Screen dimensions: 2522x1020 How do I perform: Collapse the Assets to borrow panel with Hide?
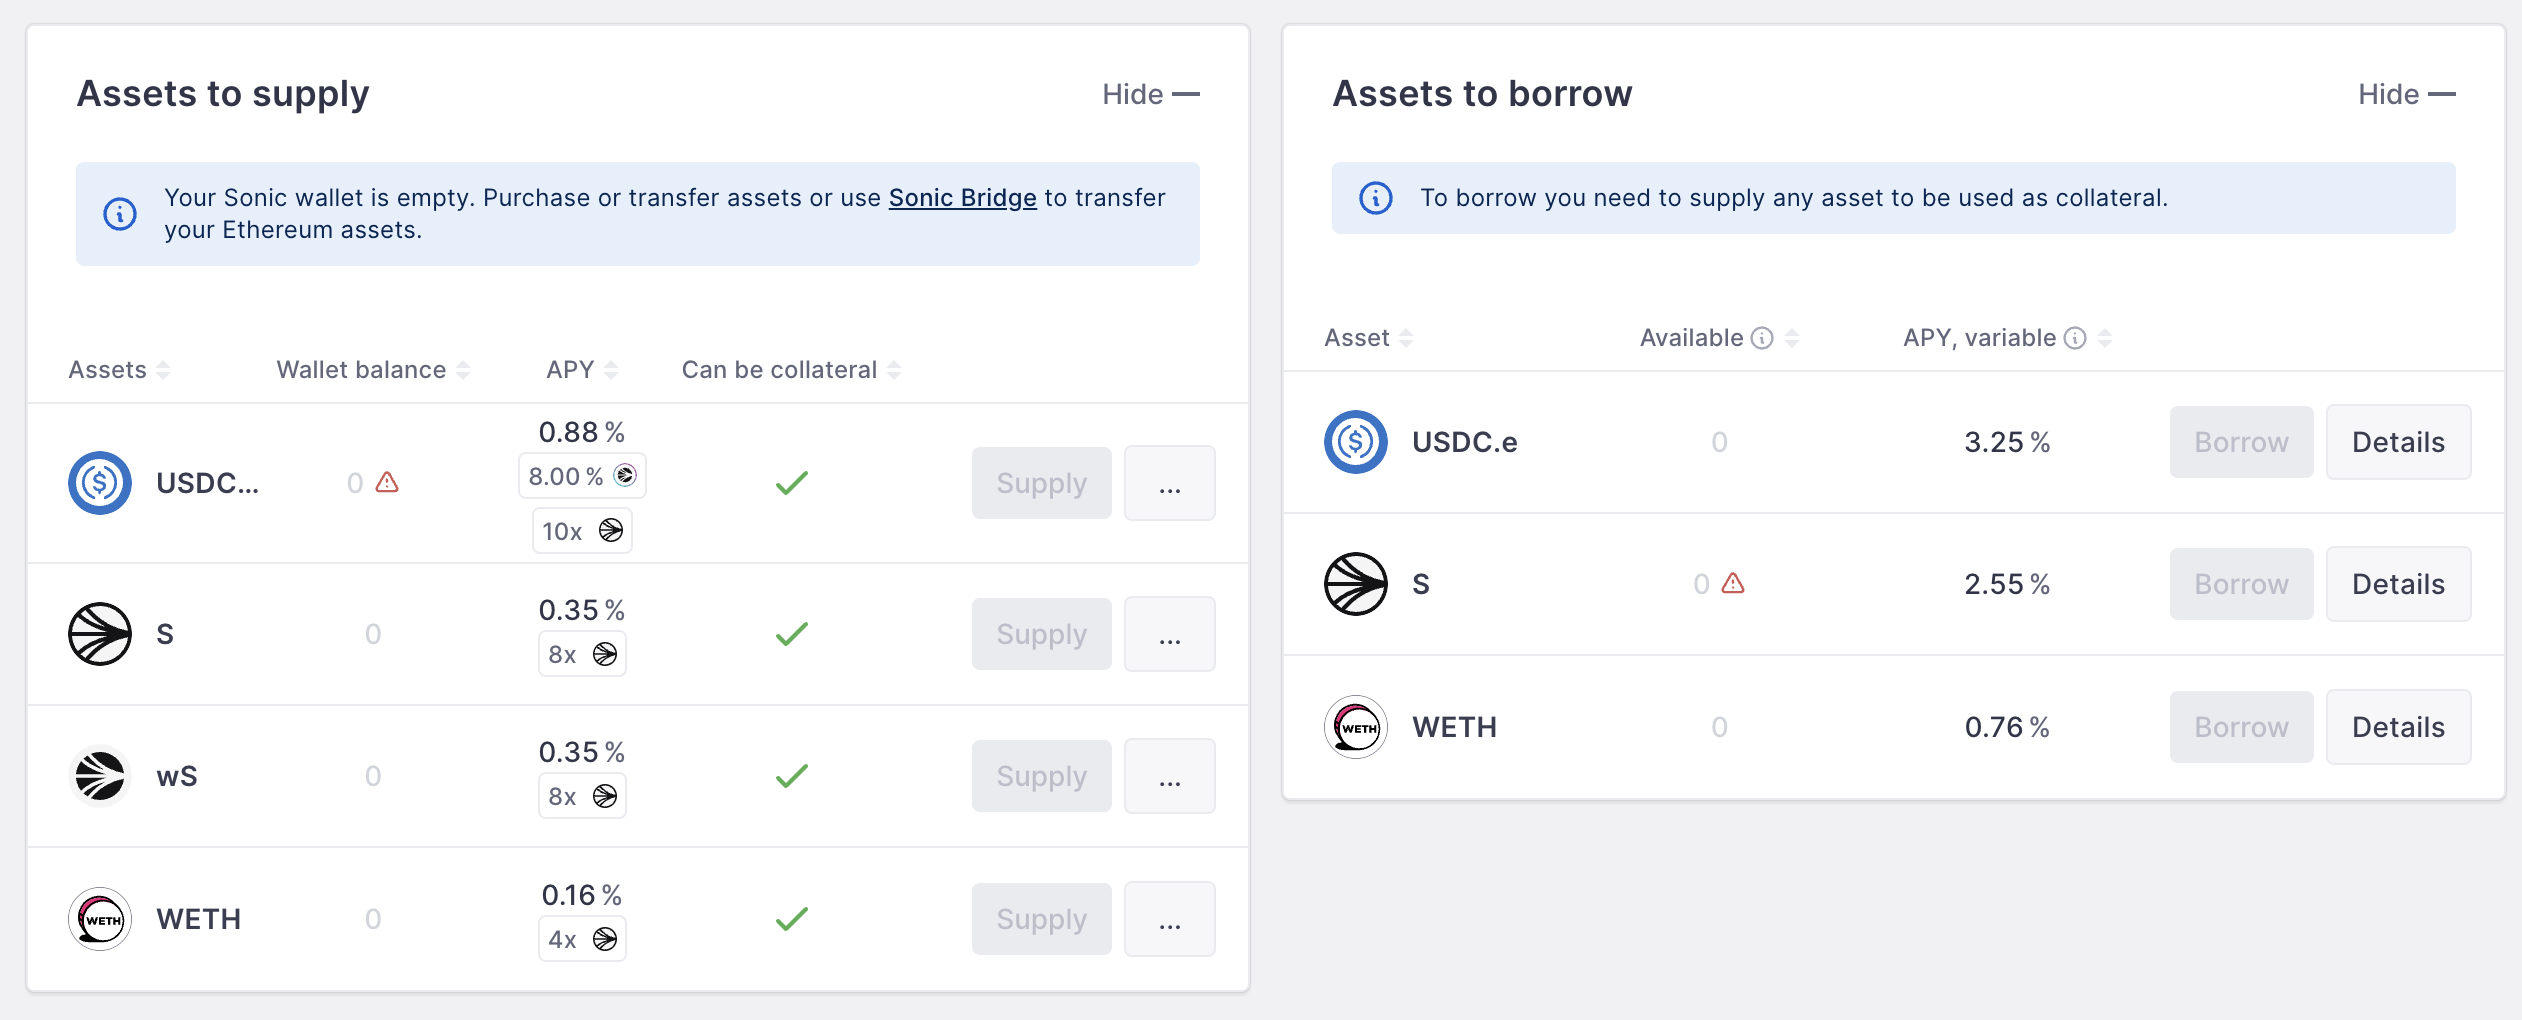coord(2406,94)
